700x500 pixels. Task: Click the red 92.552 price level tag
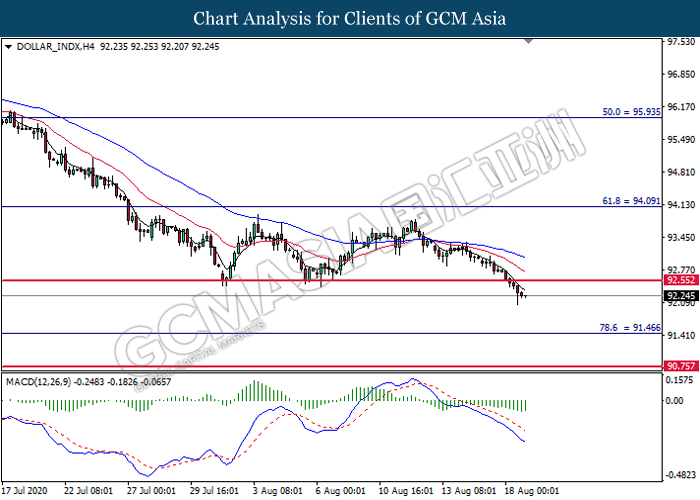point(681,280)
